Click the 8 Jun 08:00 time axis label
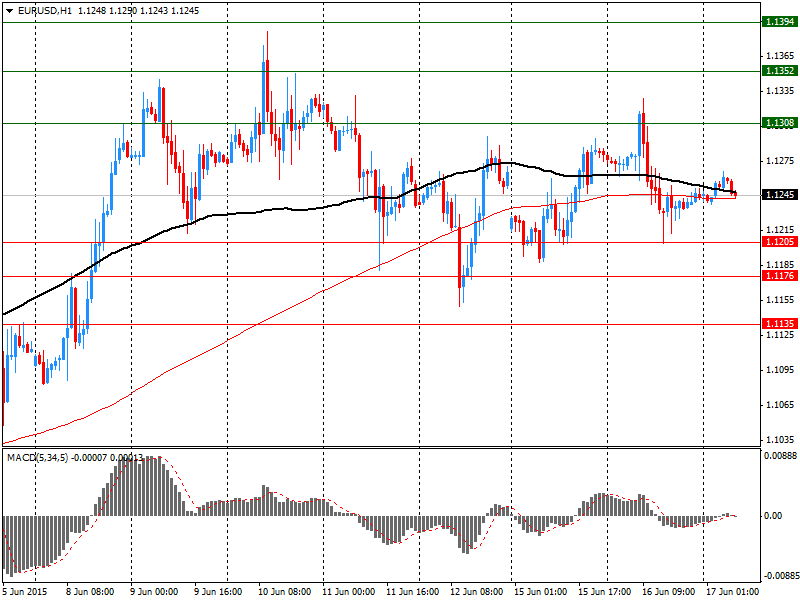This screenshot has height=600, width=800. (x=90, y=592)
